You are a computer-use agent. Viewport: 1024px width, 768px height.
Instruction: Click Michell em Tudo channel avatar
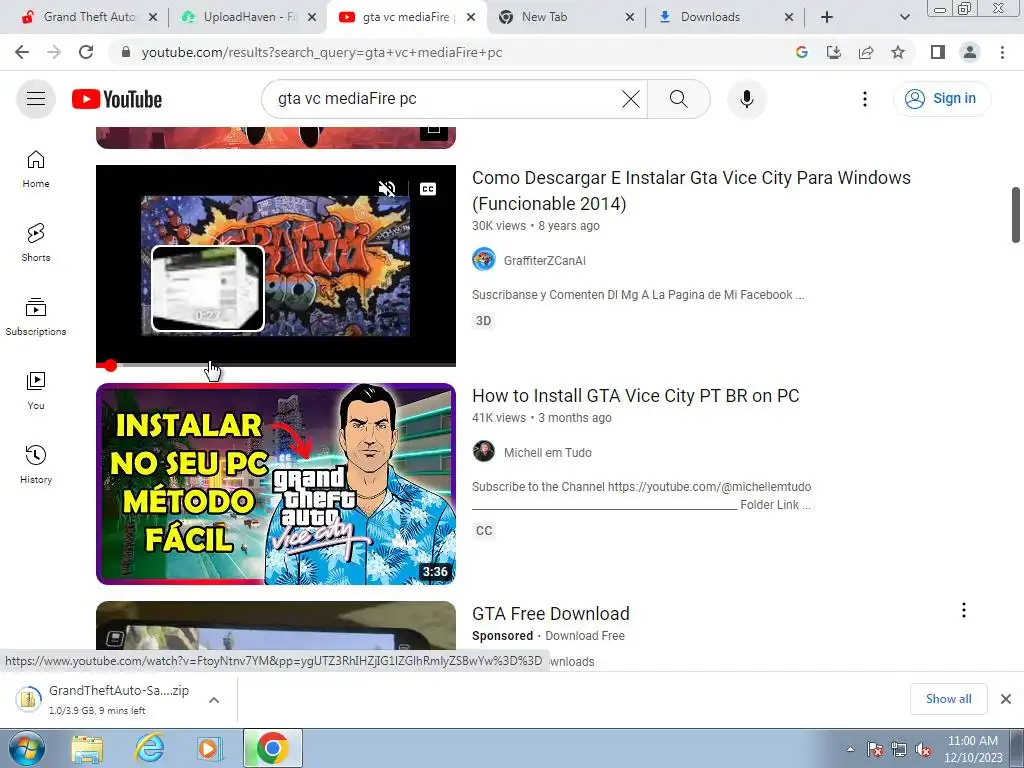(x=484, y=452)
